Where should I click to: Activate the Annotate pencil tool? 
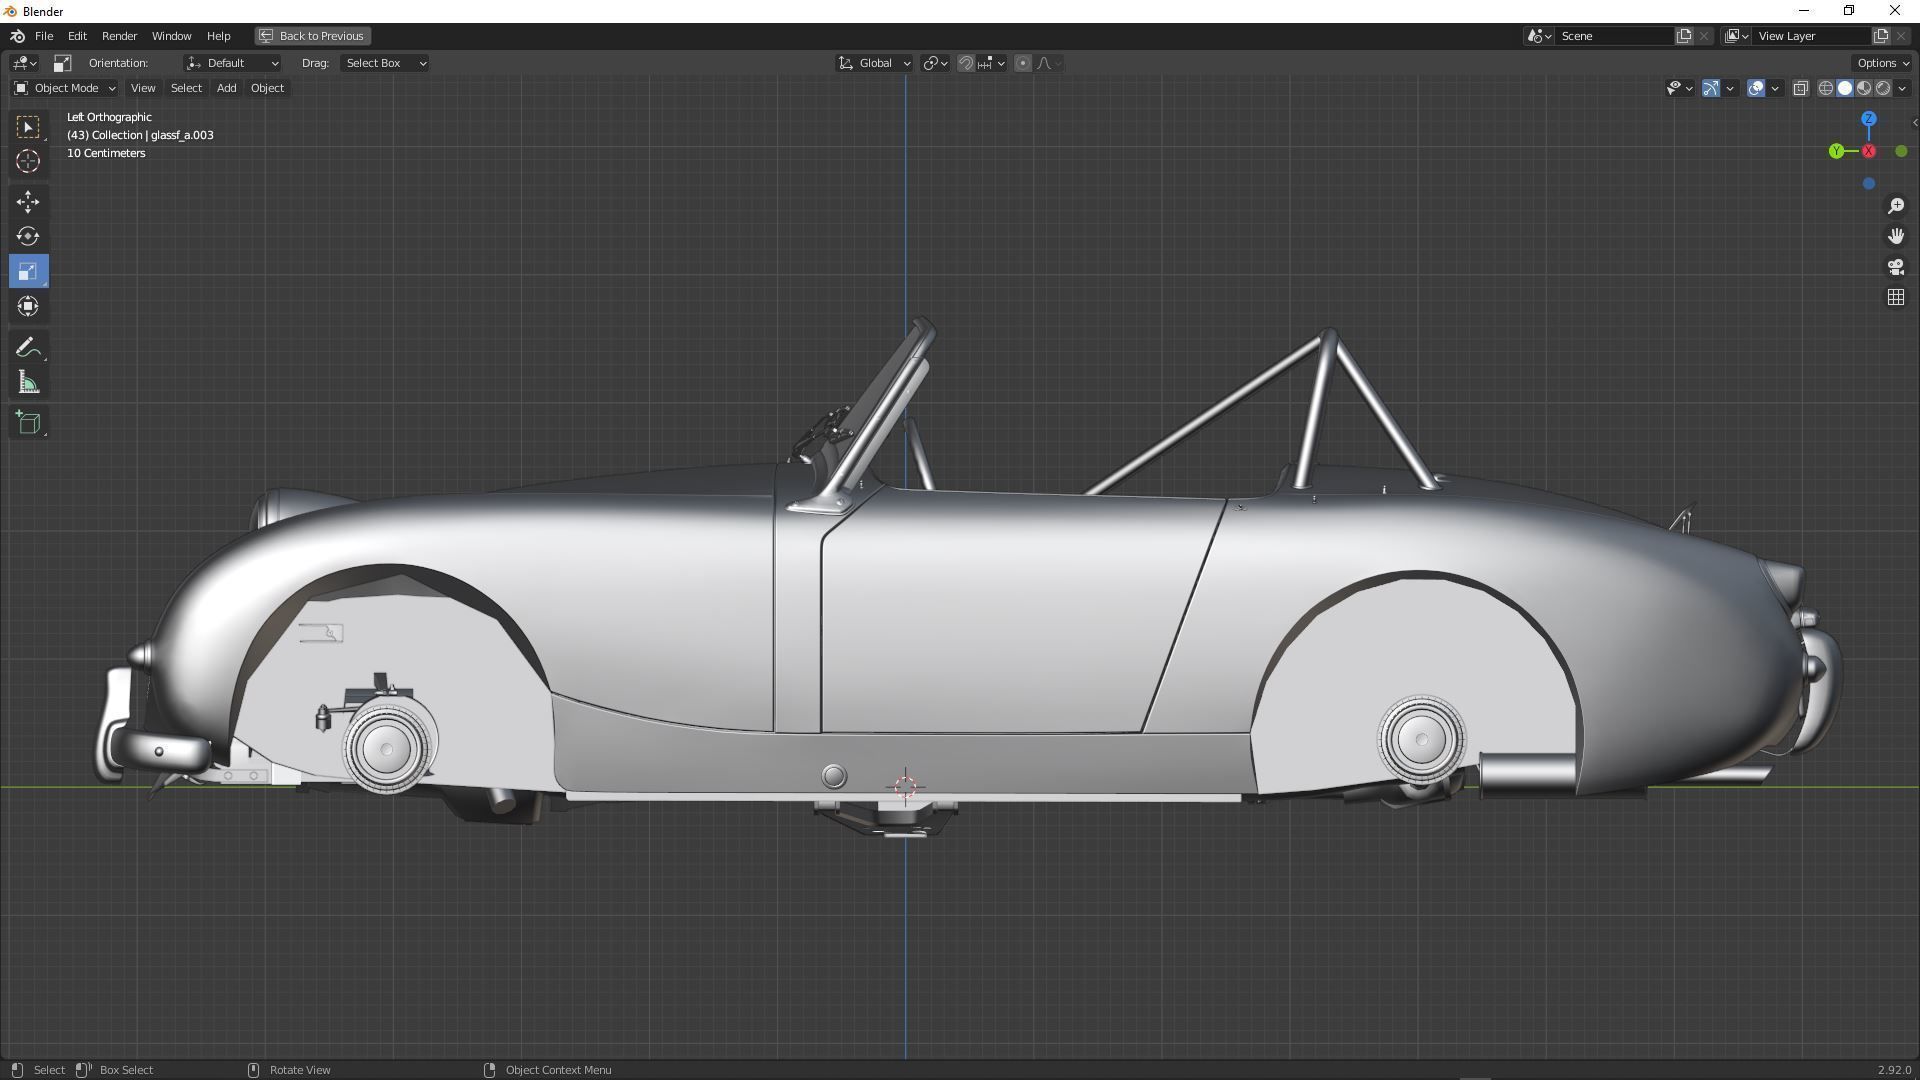pos(28,347)
